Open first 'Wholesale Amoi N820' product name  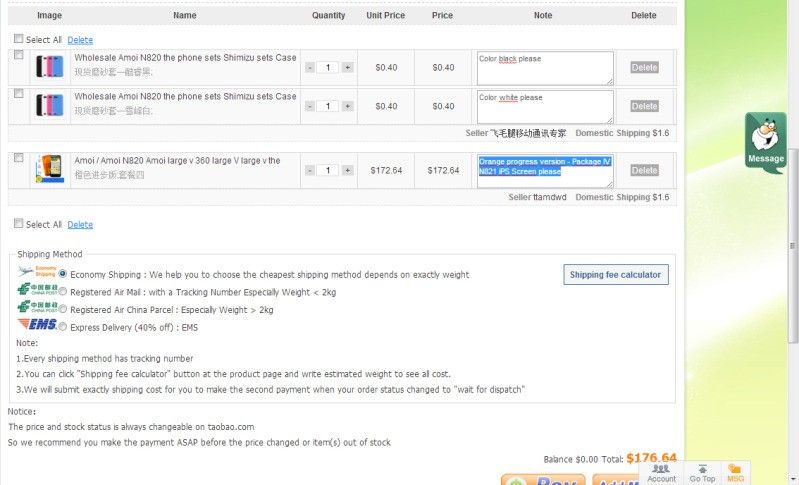coord(185,58)
